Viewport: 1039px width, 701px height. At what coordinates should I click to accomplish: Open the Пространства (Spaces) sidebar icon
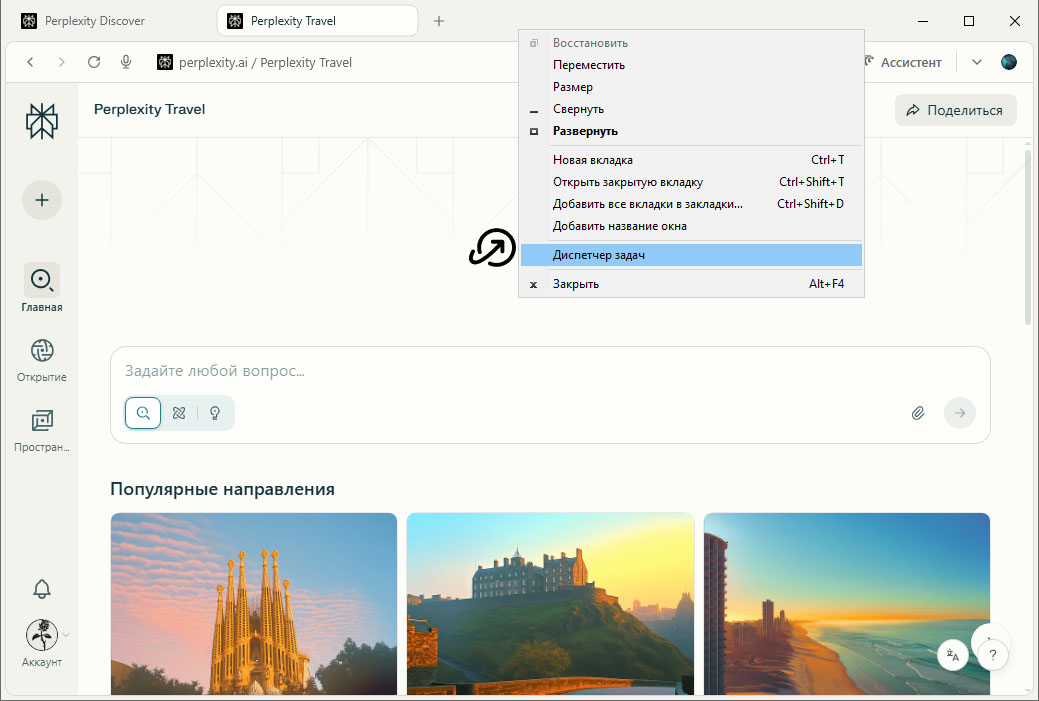pyautogui.click(x=42, y=421)
